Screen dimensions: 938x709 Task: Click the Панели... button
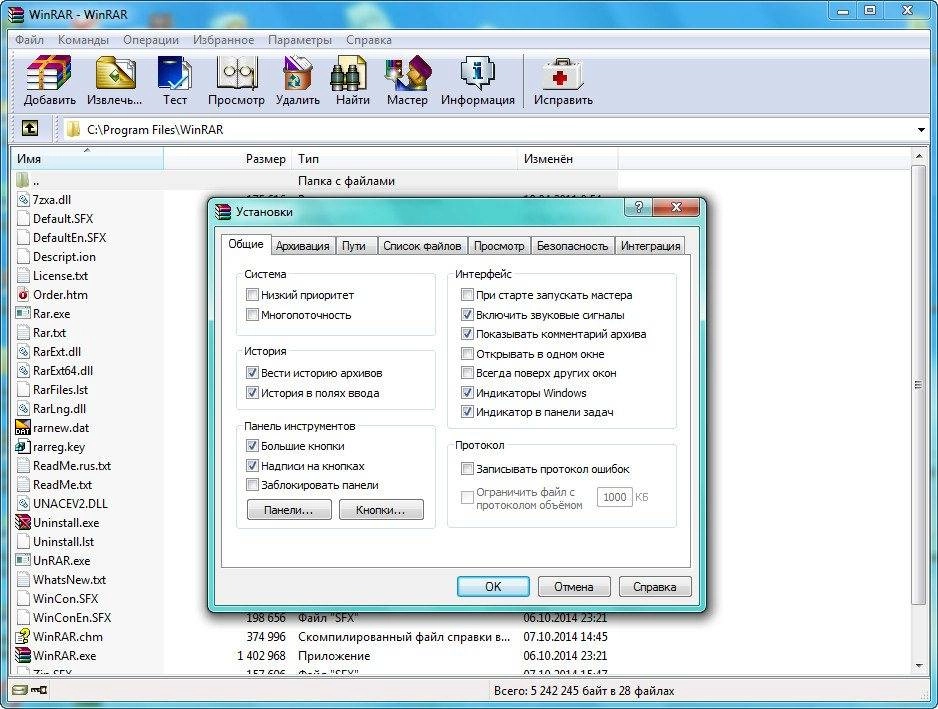tap(289, 510)
